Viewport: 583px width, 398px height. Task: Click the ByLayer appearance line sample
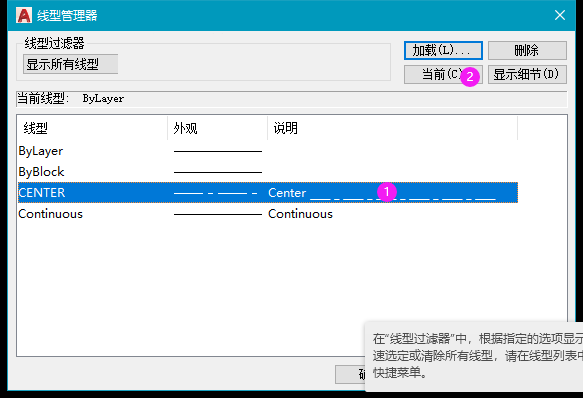tap(218, 151)
